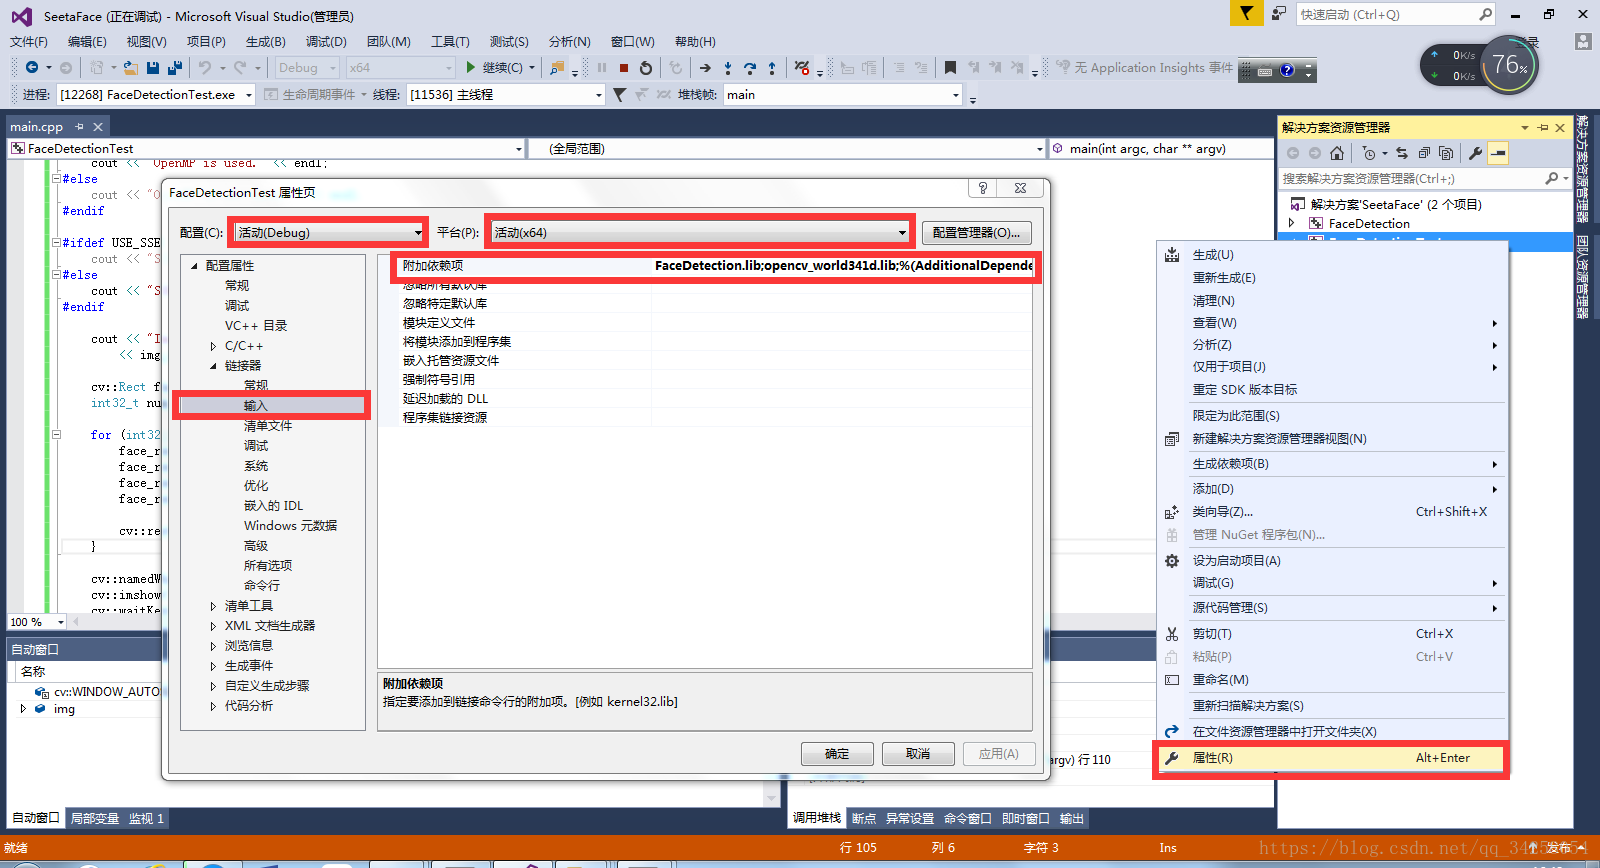The image size is (1600, 868).
Task: Expand the img variable in Autos window
Action: coord(23,709)
